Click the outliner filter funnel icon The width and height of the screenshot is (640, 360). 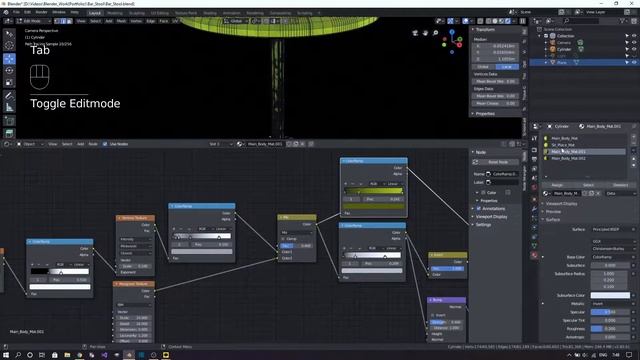click(622, 21)
